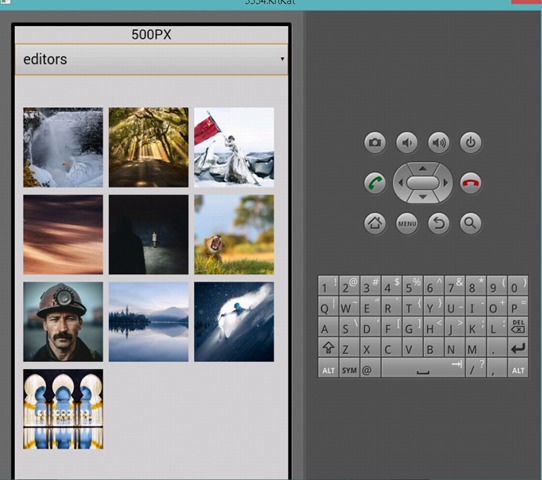542x480 pixels.
Task: Click the right ALT key
Action: (x=518, y=368)
